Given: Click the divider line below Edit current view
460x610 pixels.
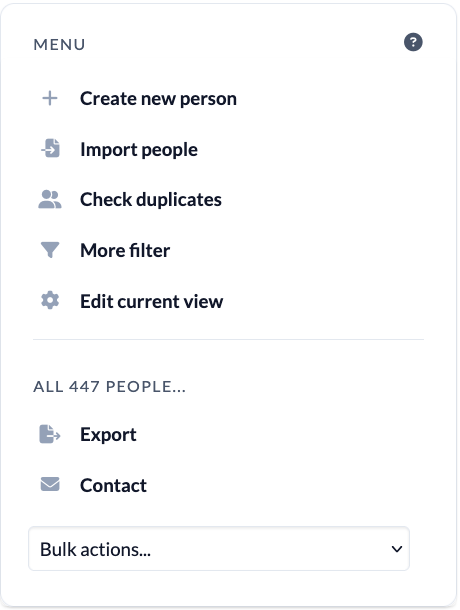Looking at the screenshot, I should pos(228,340).
